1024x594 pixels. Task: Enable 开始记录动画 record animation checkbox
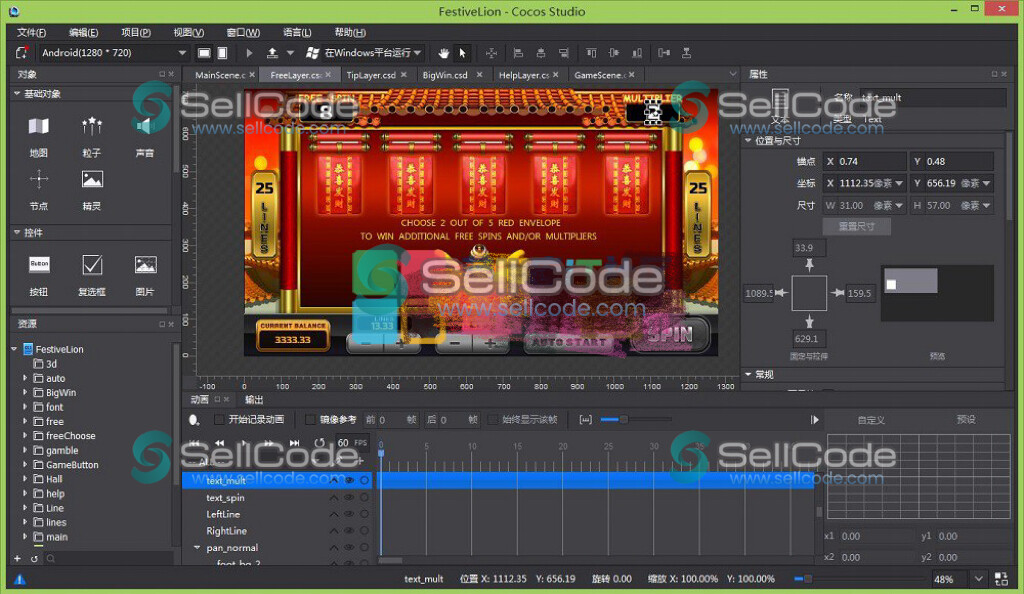pyautogui.click(x=220, y=420)
